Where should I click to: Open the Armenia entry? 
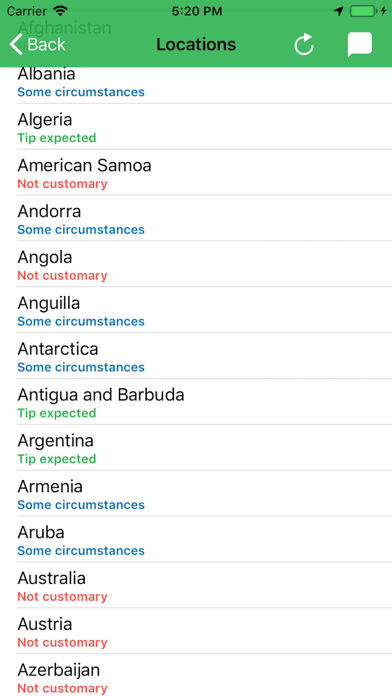coord(204,494)
